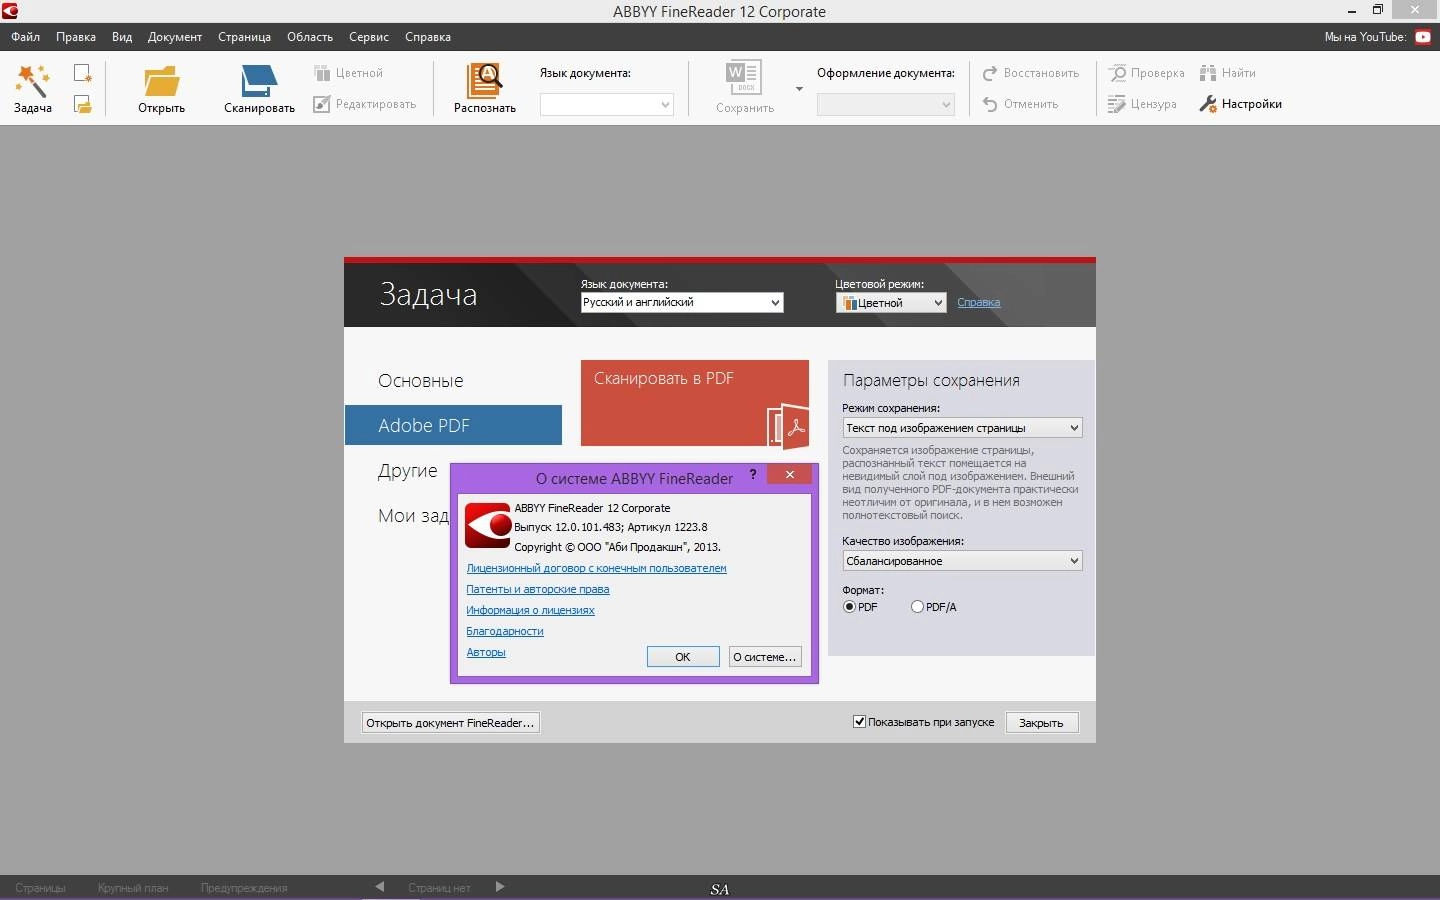Click the Сканировать в PDF tile
The image size is (1440, 900).
point(695,403)
